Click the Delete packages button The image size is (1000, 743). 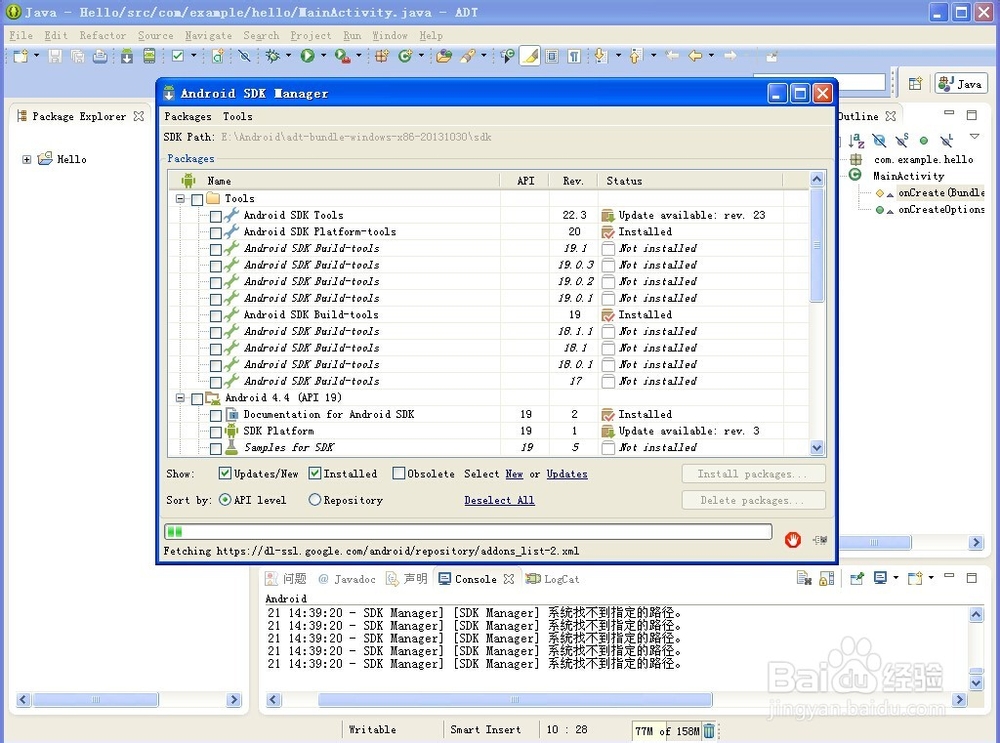753,501
